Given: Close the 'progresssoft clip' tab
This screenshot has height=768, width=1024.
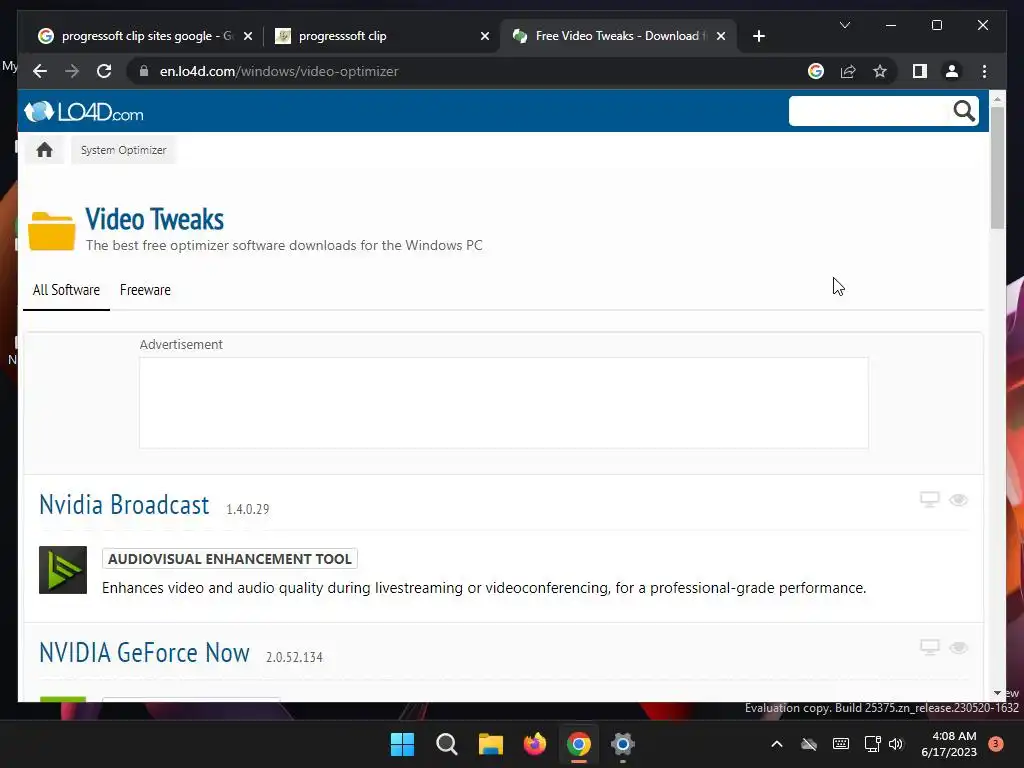Looking at the screenshot, I should [x=485, y=36].
